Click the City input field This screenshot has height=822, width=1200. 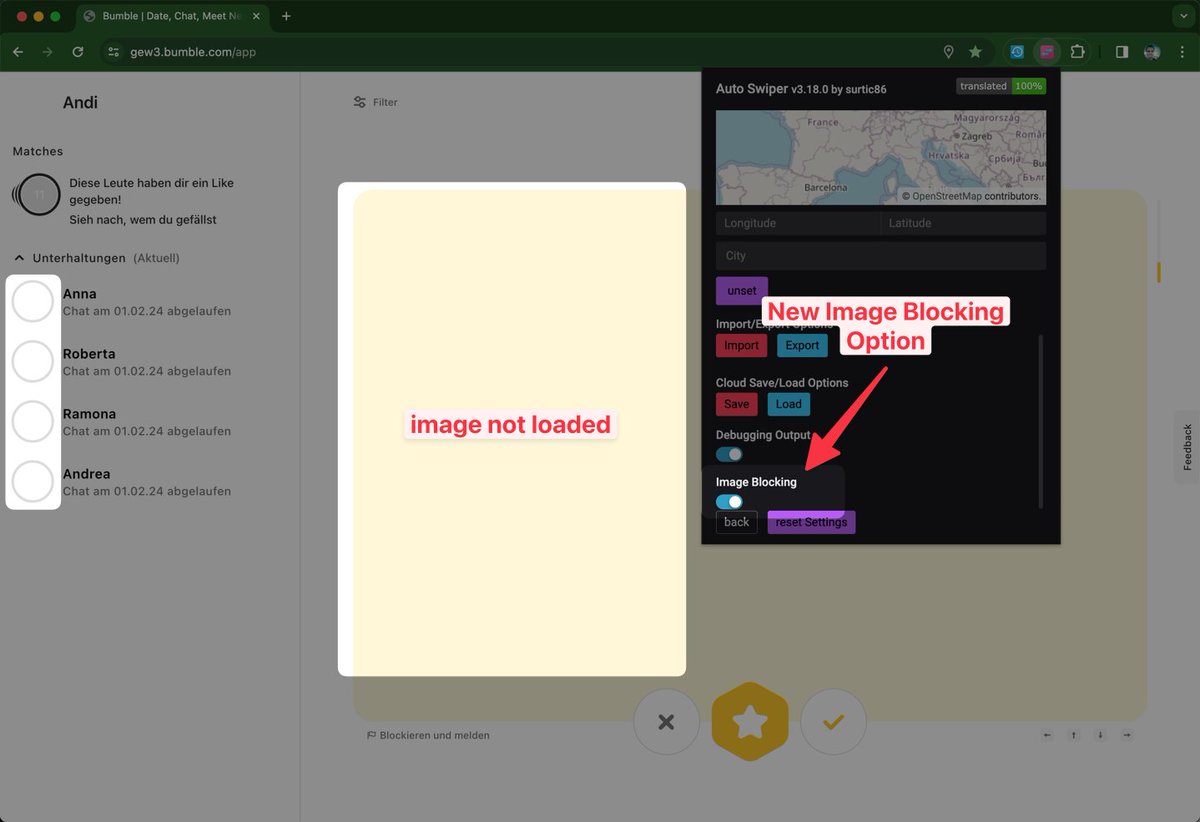tap(881, 255)
